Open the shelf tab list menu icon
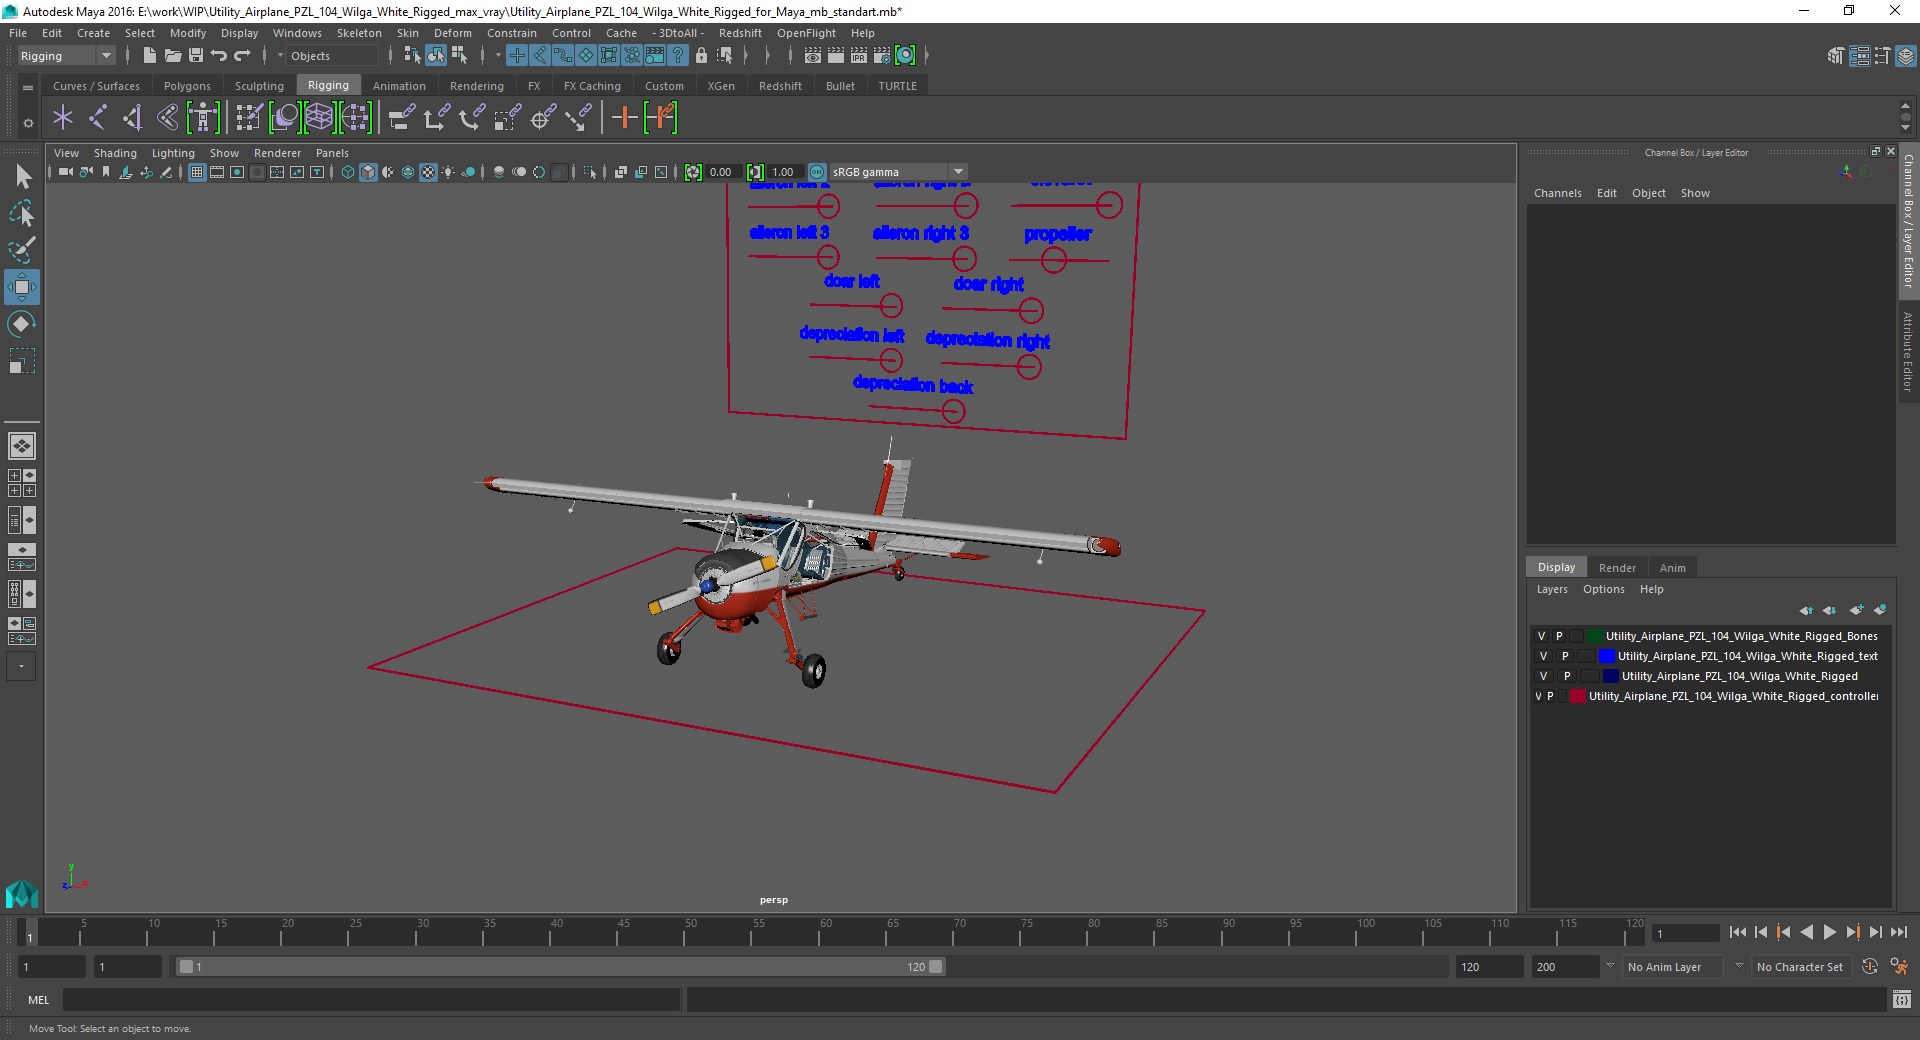This screenshot has width=1920, height=1040. click(x=28, y=87)
